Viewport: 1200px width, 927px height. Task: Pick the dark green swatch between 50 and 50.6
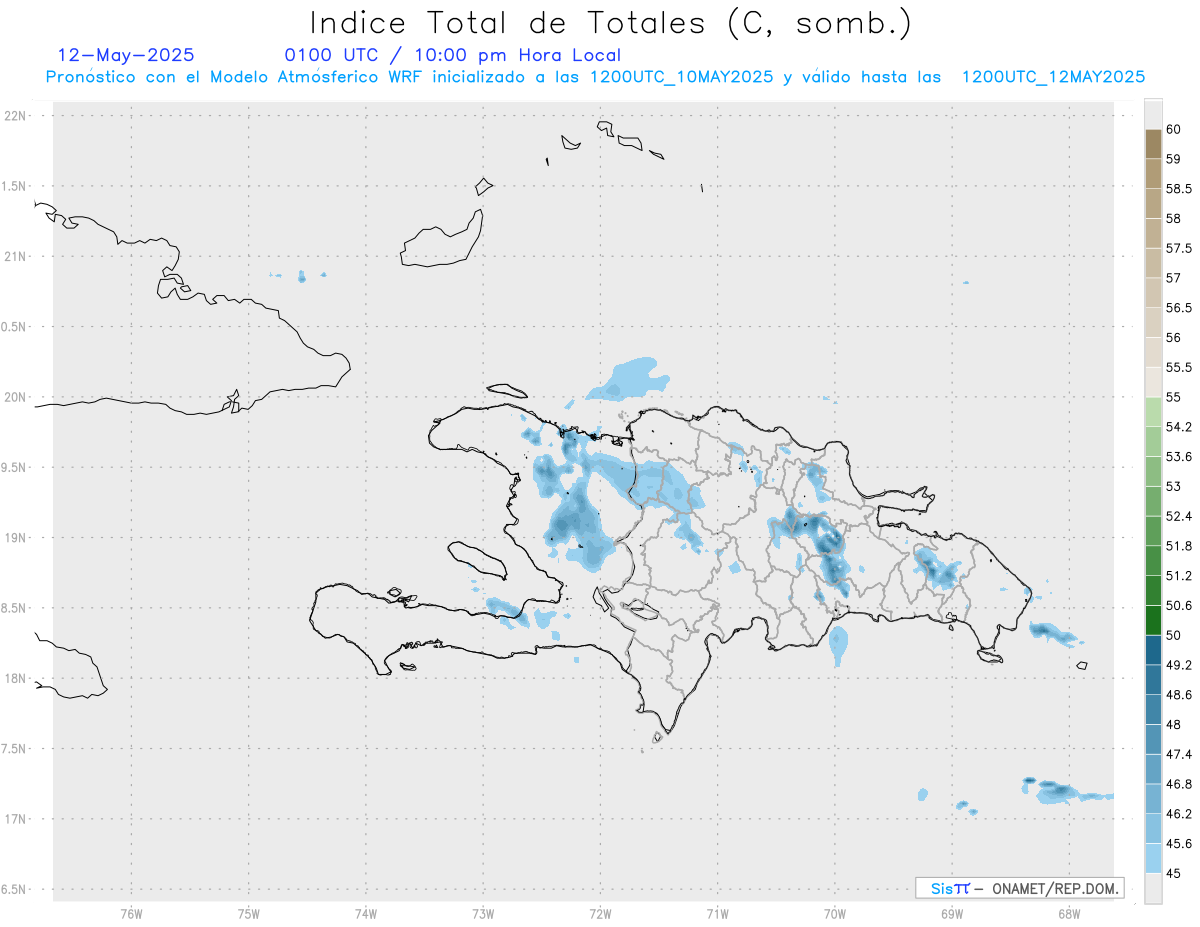click(1153, 620)
